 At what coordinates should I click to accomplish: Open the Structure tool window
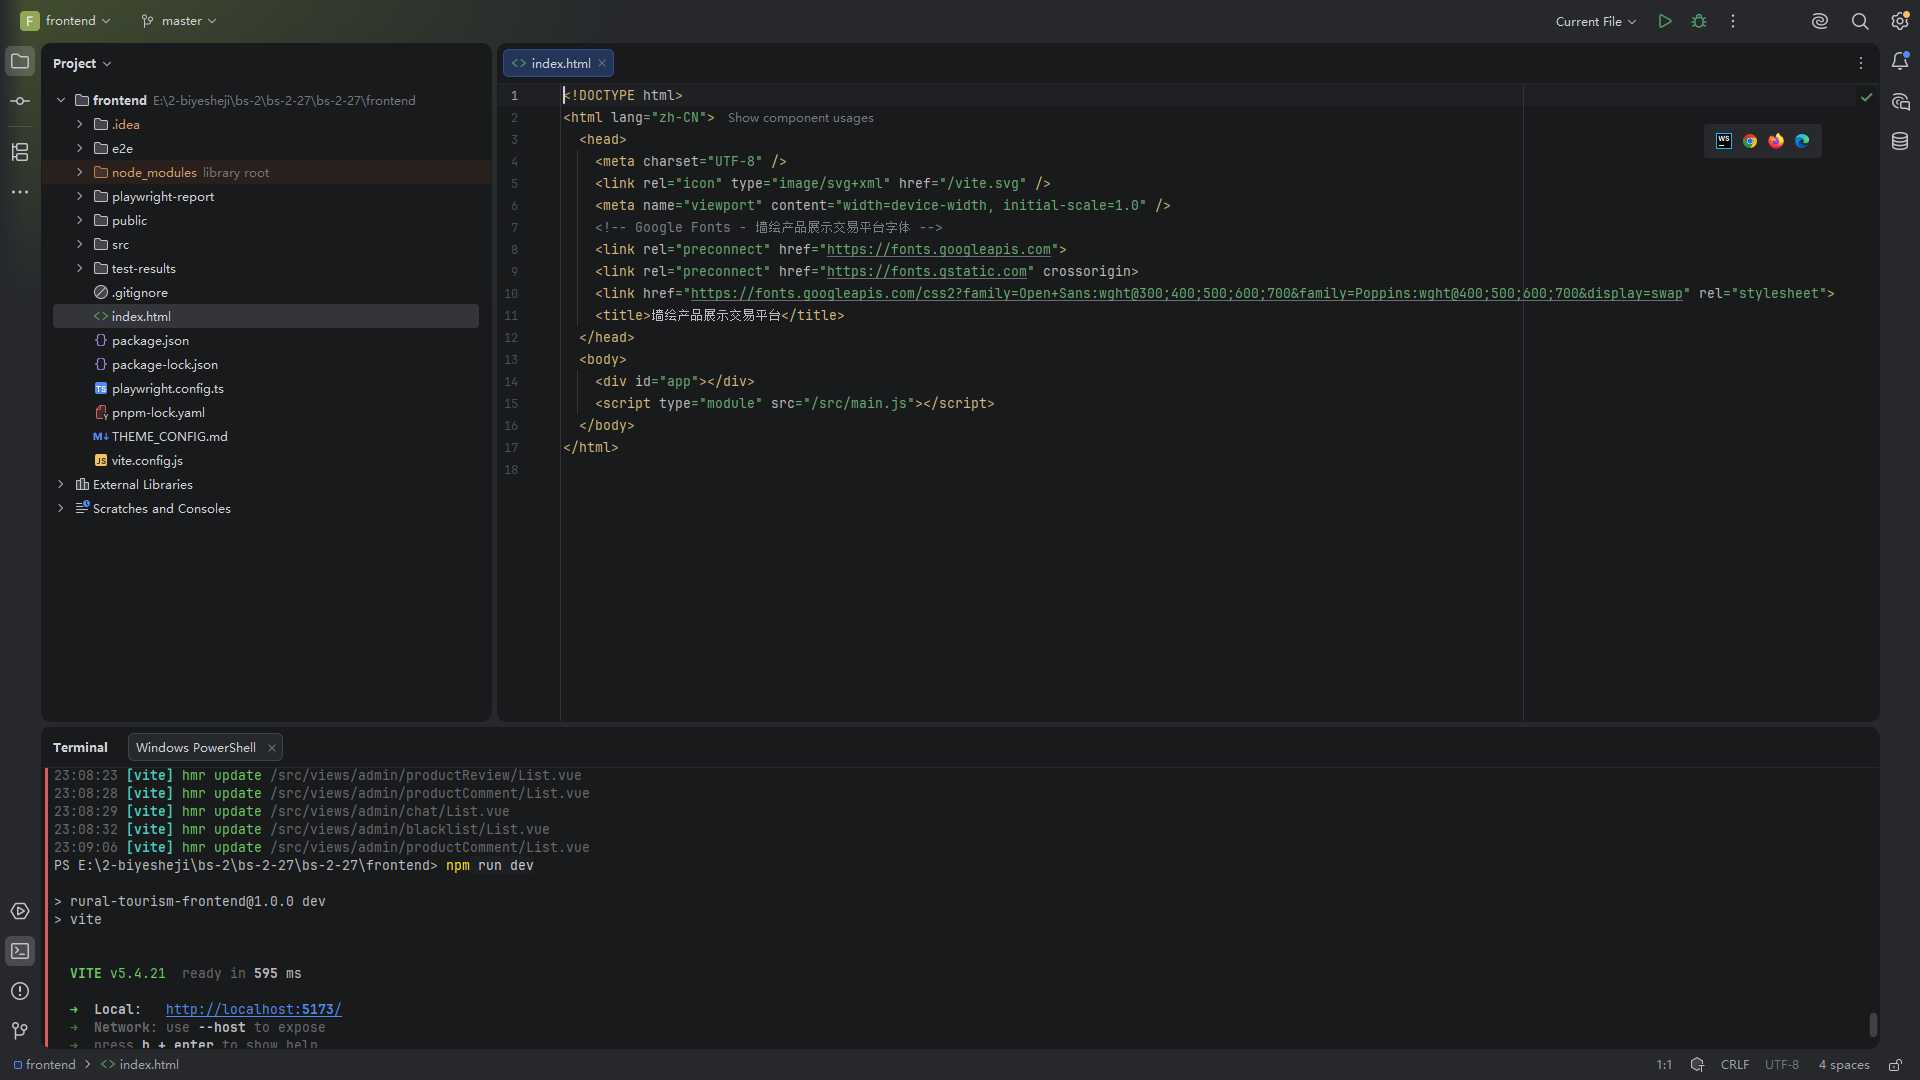click(20, 152)
